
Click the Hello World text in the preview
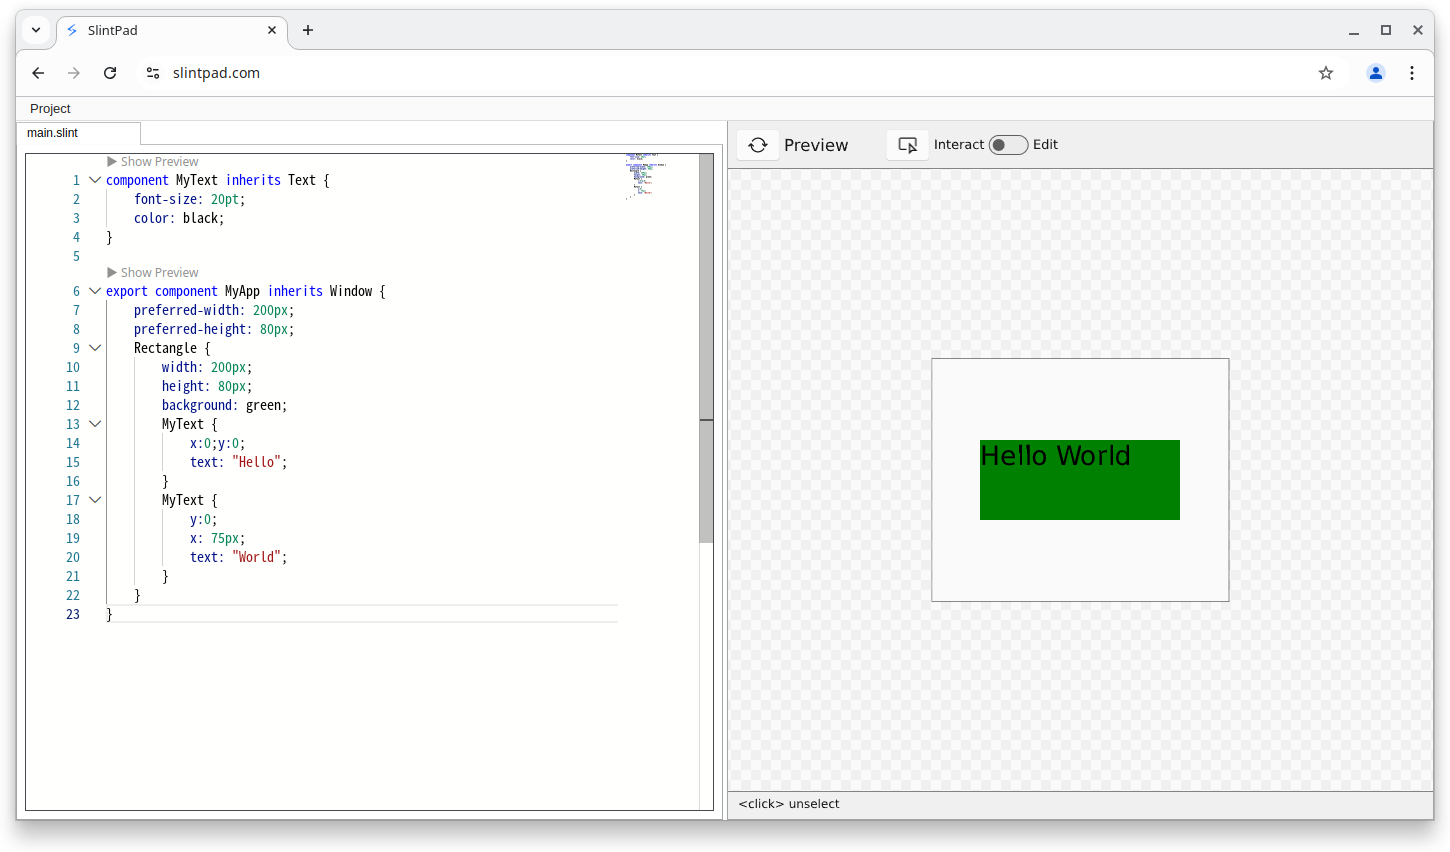click(x=1055, y=456)
